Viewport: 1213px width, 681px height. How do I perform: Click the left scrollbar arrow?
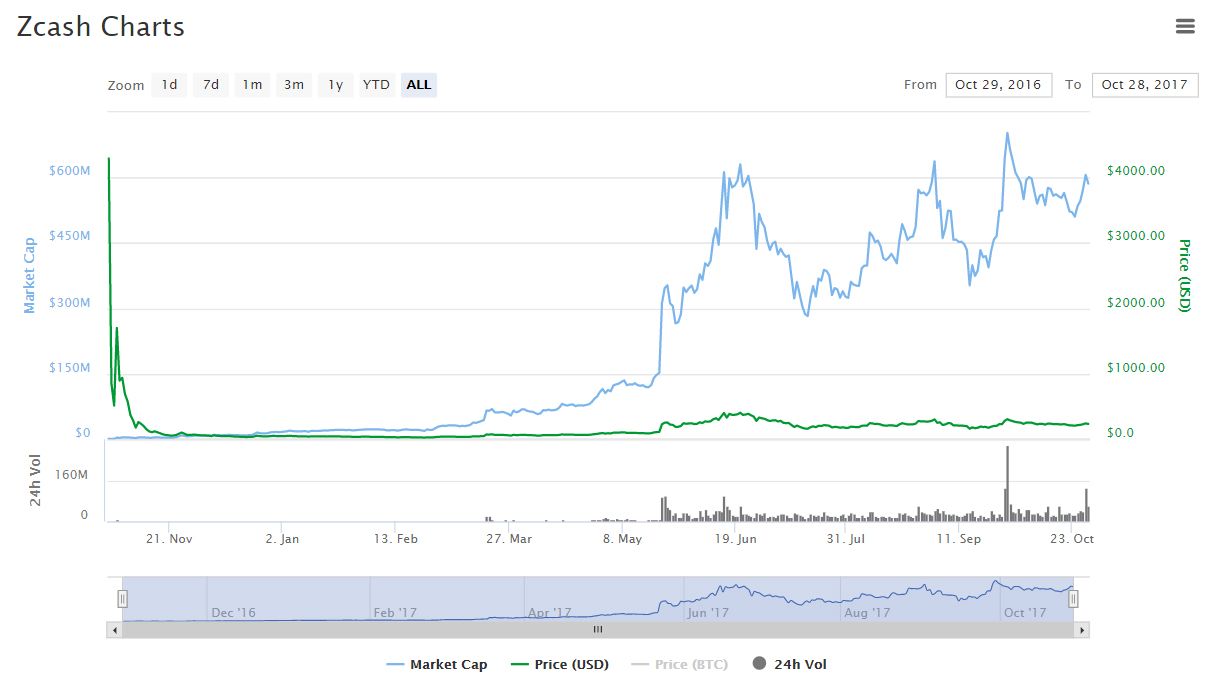(x=114, y=630)
